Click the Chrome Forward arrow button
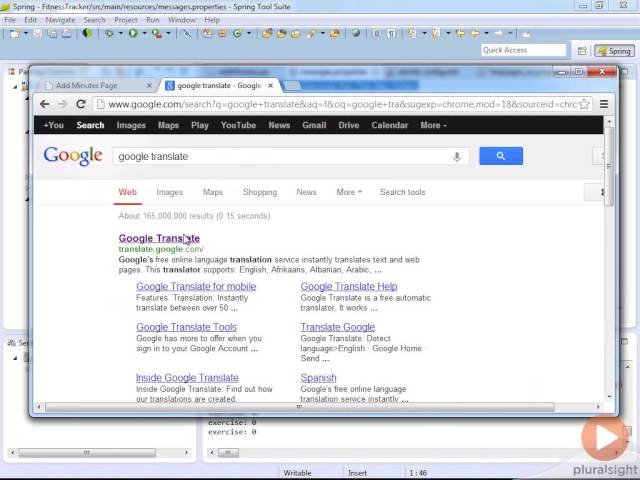 pyautogui.click(x=62, y=104)
